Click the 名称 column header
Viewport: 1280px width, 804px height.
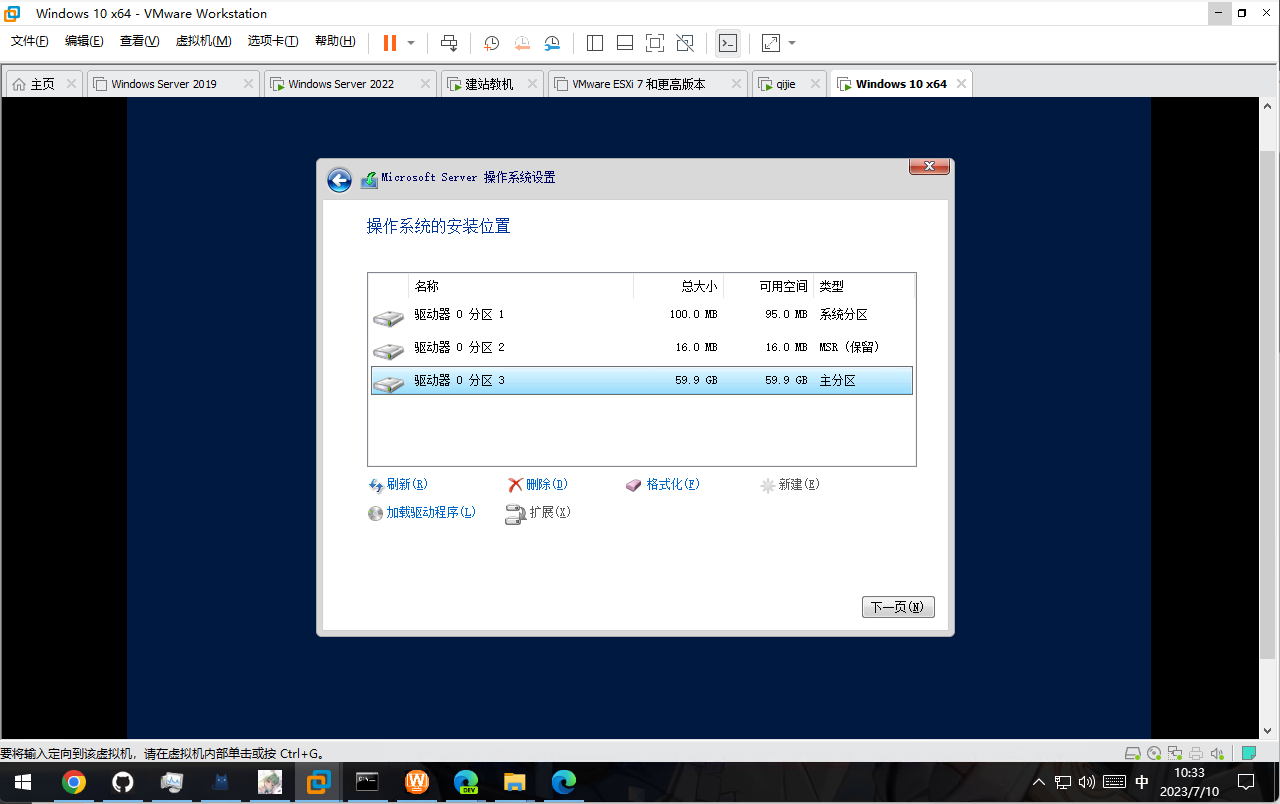click(x=521, y=286)
